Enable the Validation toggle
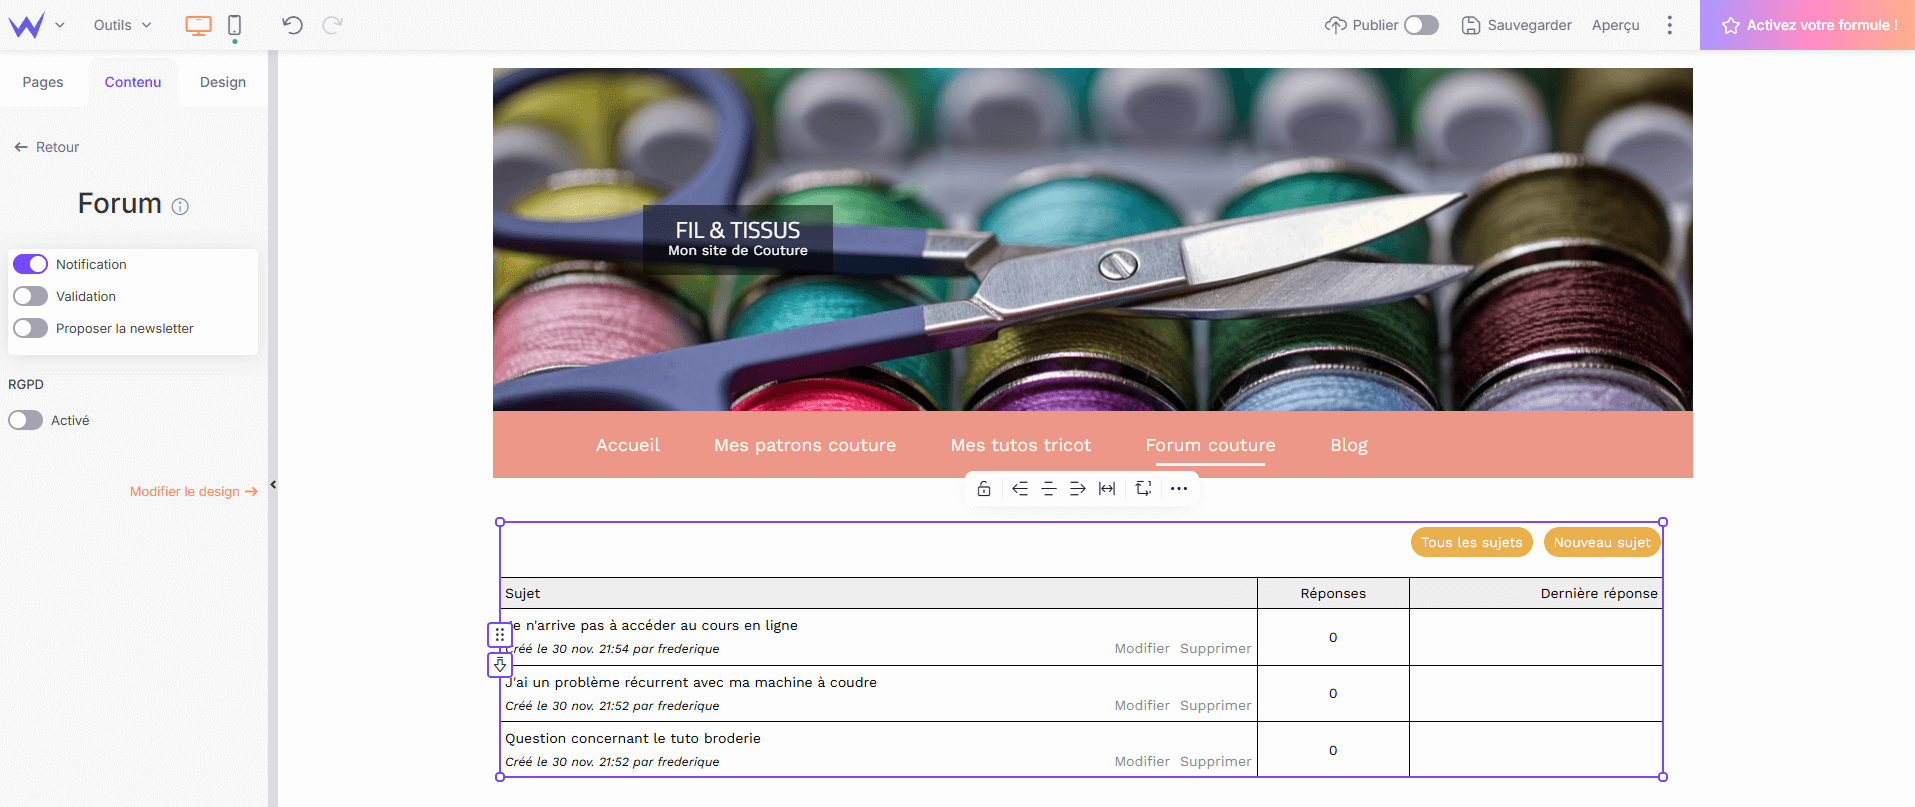Viewport: 1915px width, 807px height. pyautogui.click(x=30, y=296)
